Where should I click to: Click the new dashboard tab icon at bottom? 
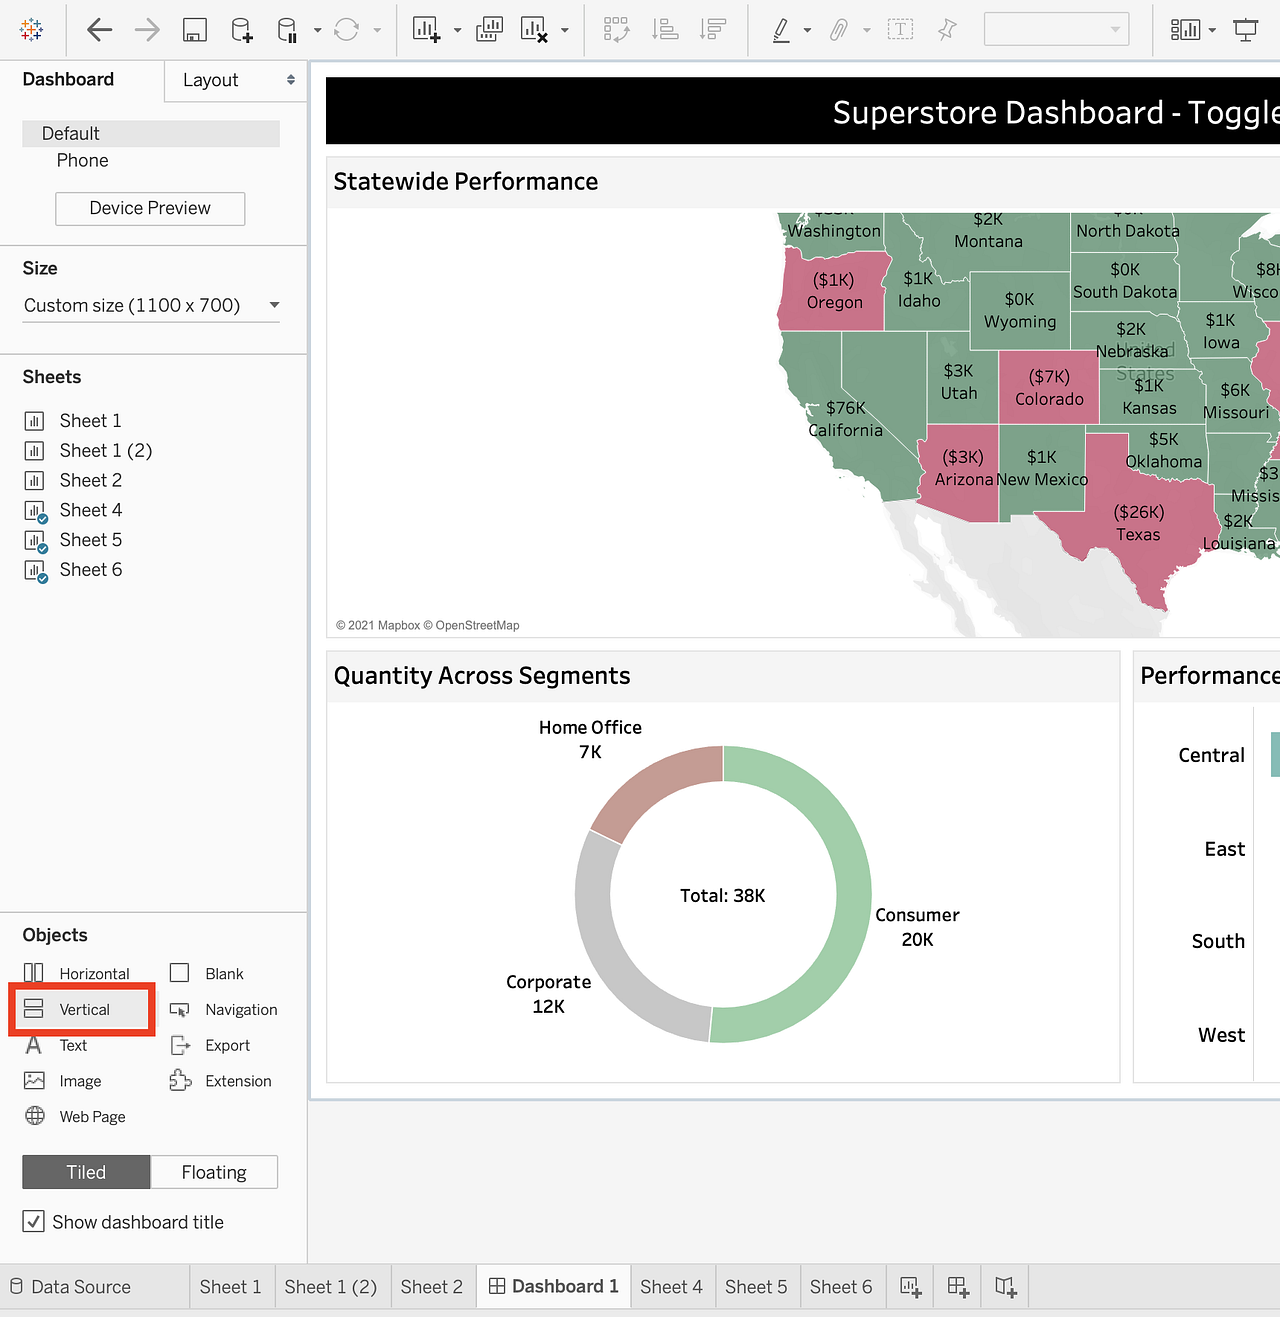(958, 1287)
